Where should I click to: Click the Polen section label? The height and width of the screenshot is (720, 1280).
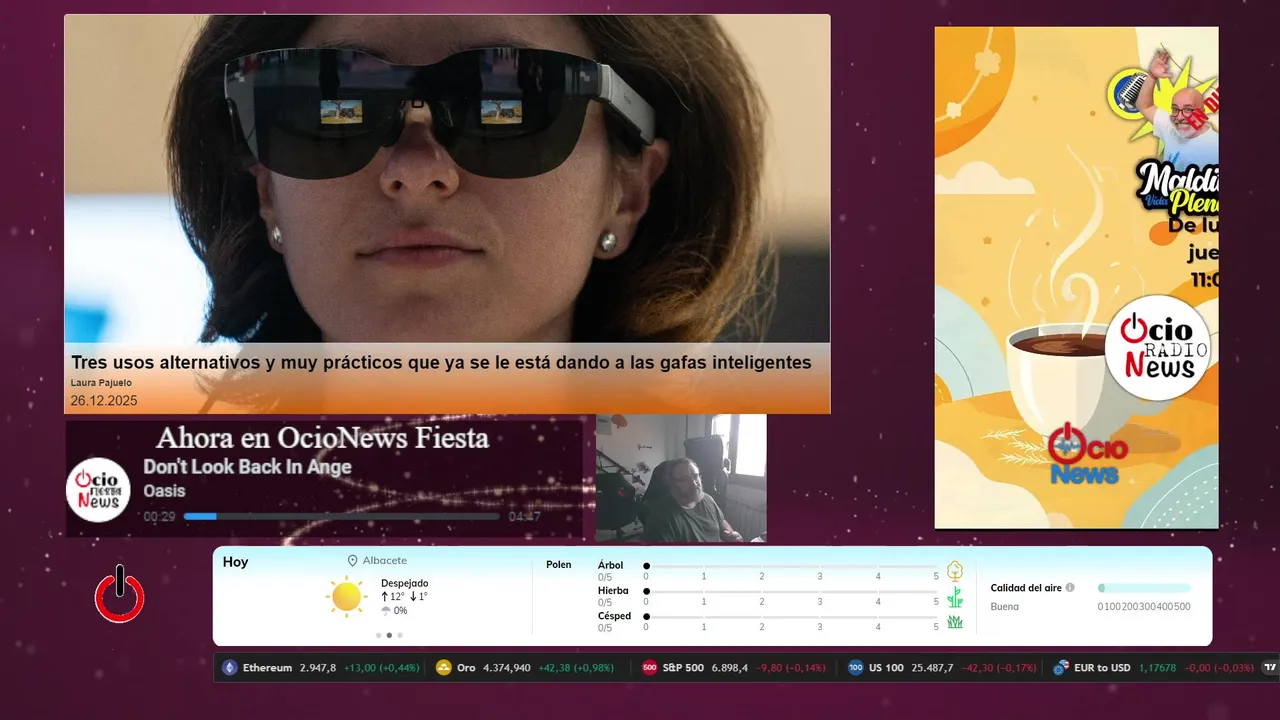point(558,565)
